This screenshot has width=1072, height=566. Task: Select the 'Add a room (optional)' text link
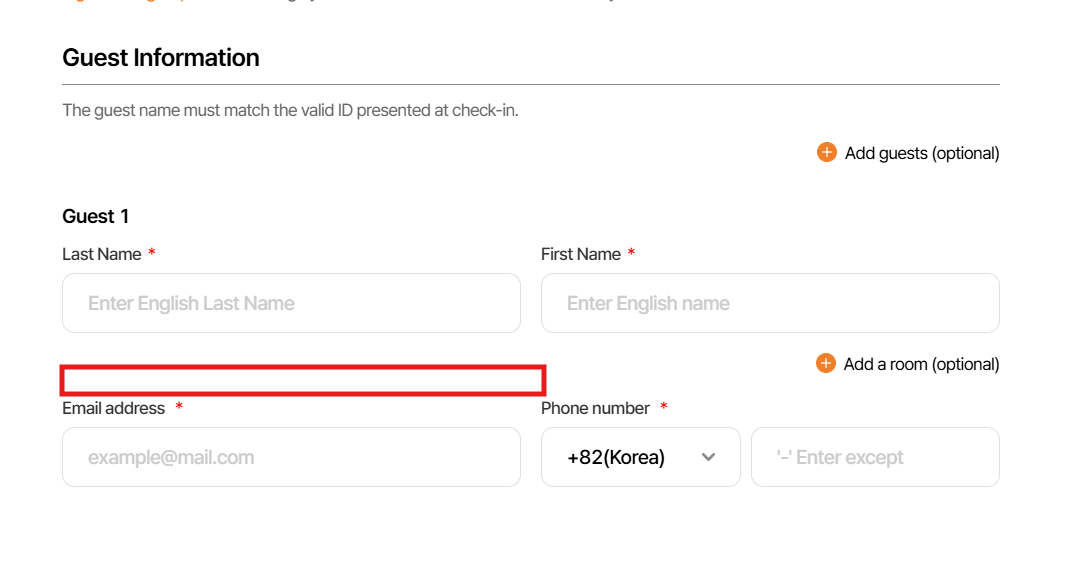(921, 364)
